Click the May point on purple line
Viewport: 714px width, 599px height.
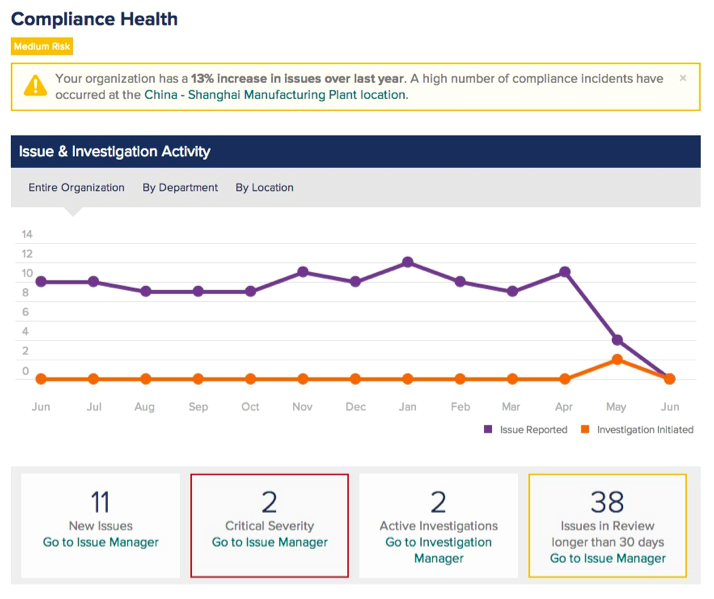[x=617, y=340]
